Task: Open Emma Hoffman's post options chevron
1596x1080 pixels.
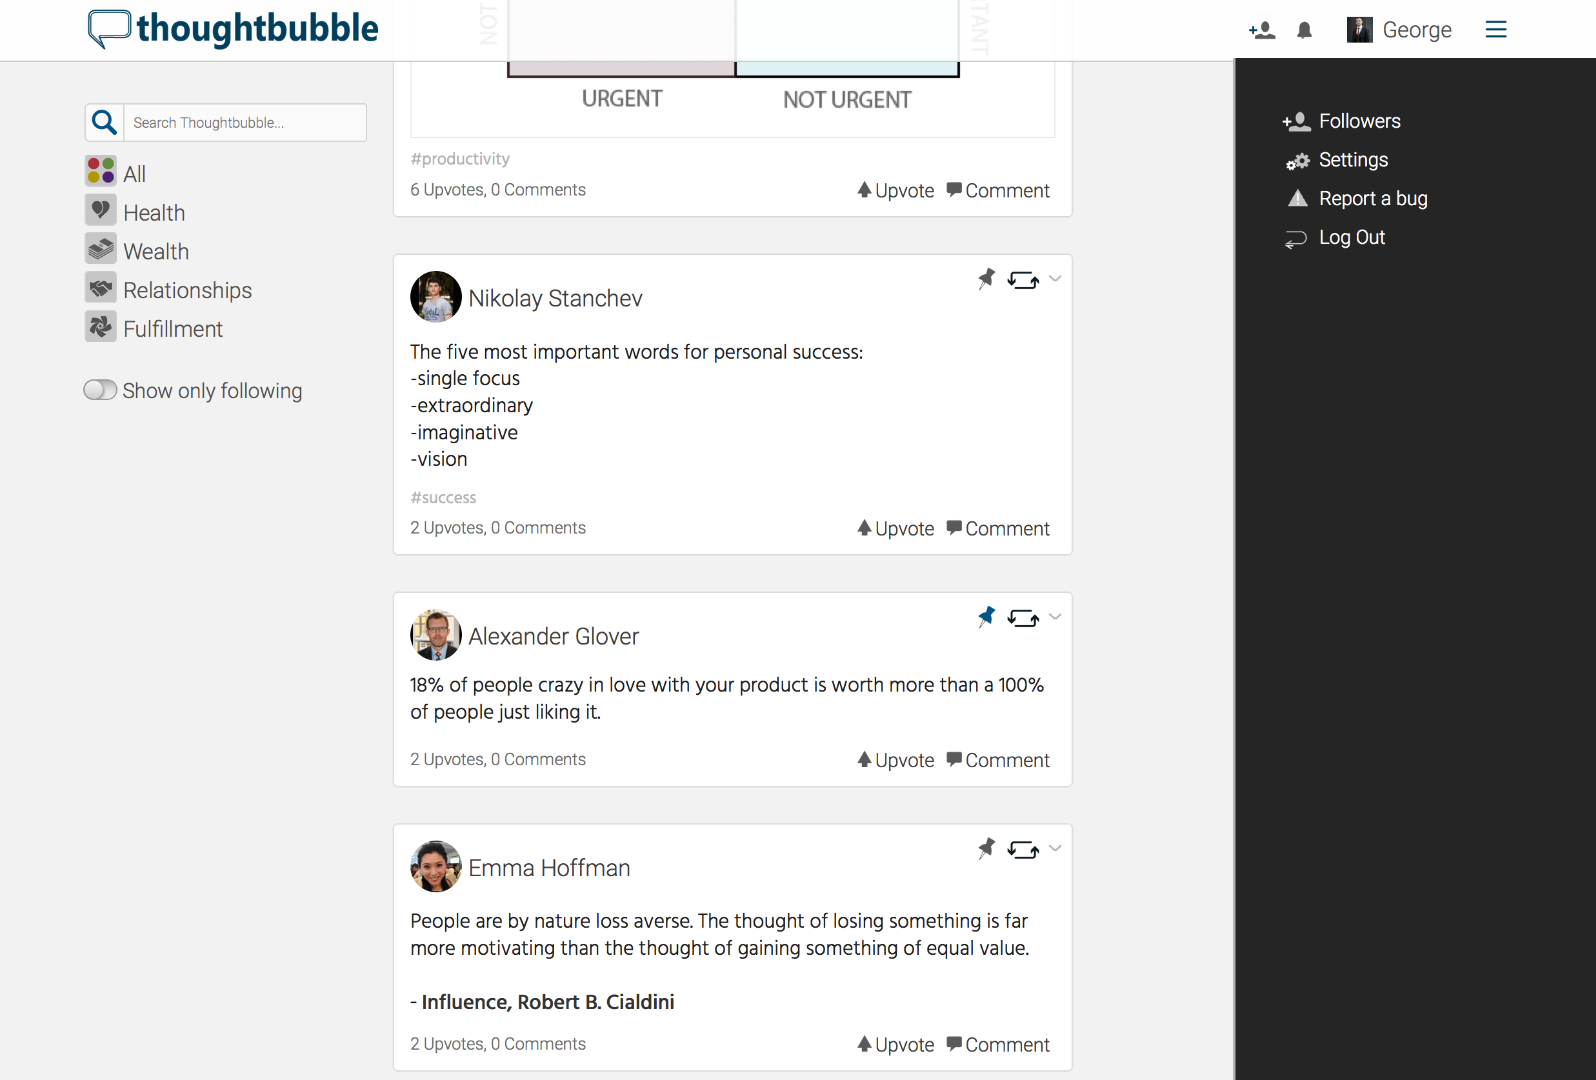Action: (1055, 849)
